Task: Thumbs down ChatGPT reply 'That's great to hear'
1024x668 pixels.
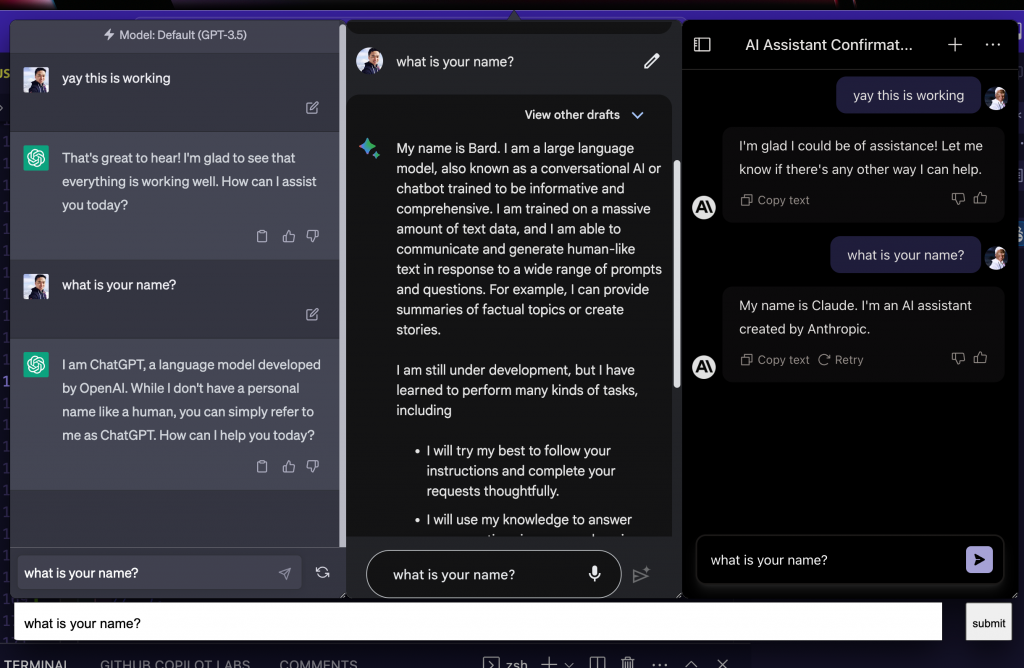Action: click(x=313, y=236)
